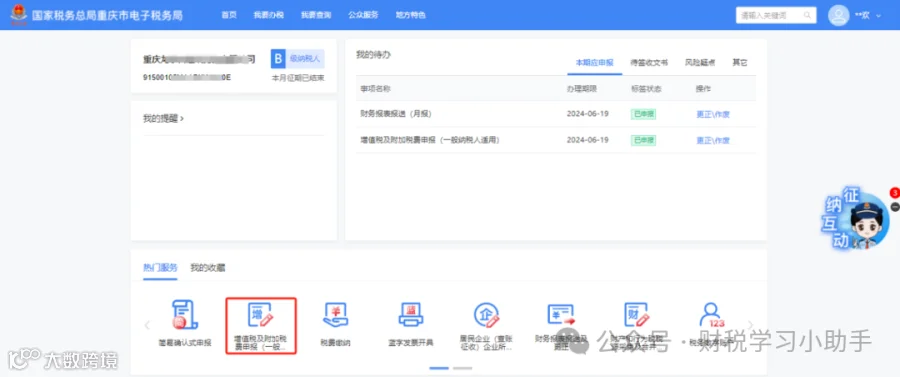Click the tax bureau emblem logo

pos(18,14)
